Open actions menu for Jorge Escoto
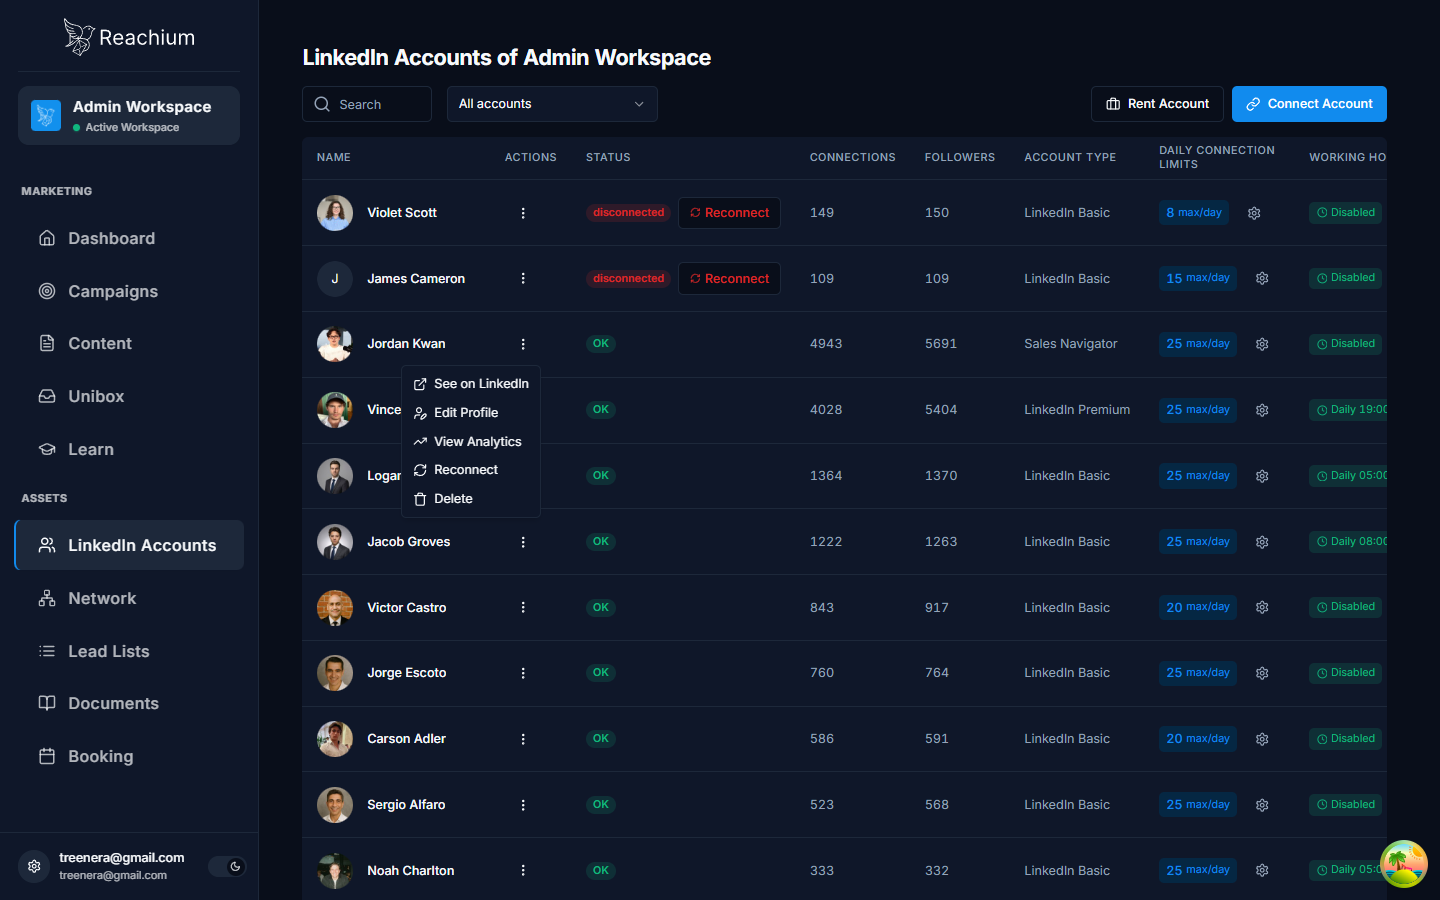 point(523,673)
